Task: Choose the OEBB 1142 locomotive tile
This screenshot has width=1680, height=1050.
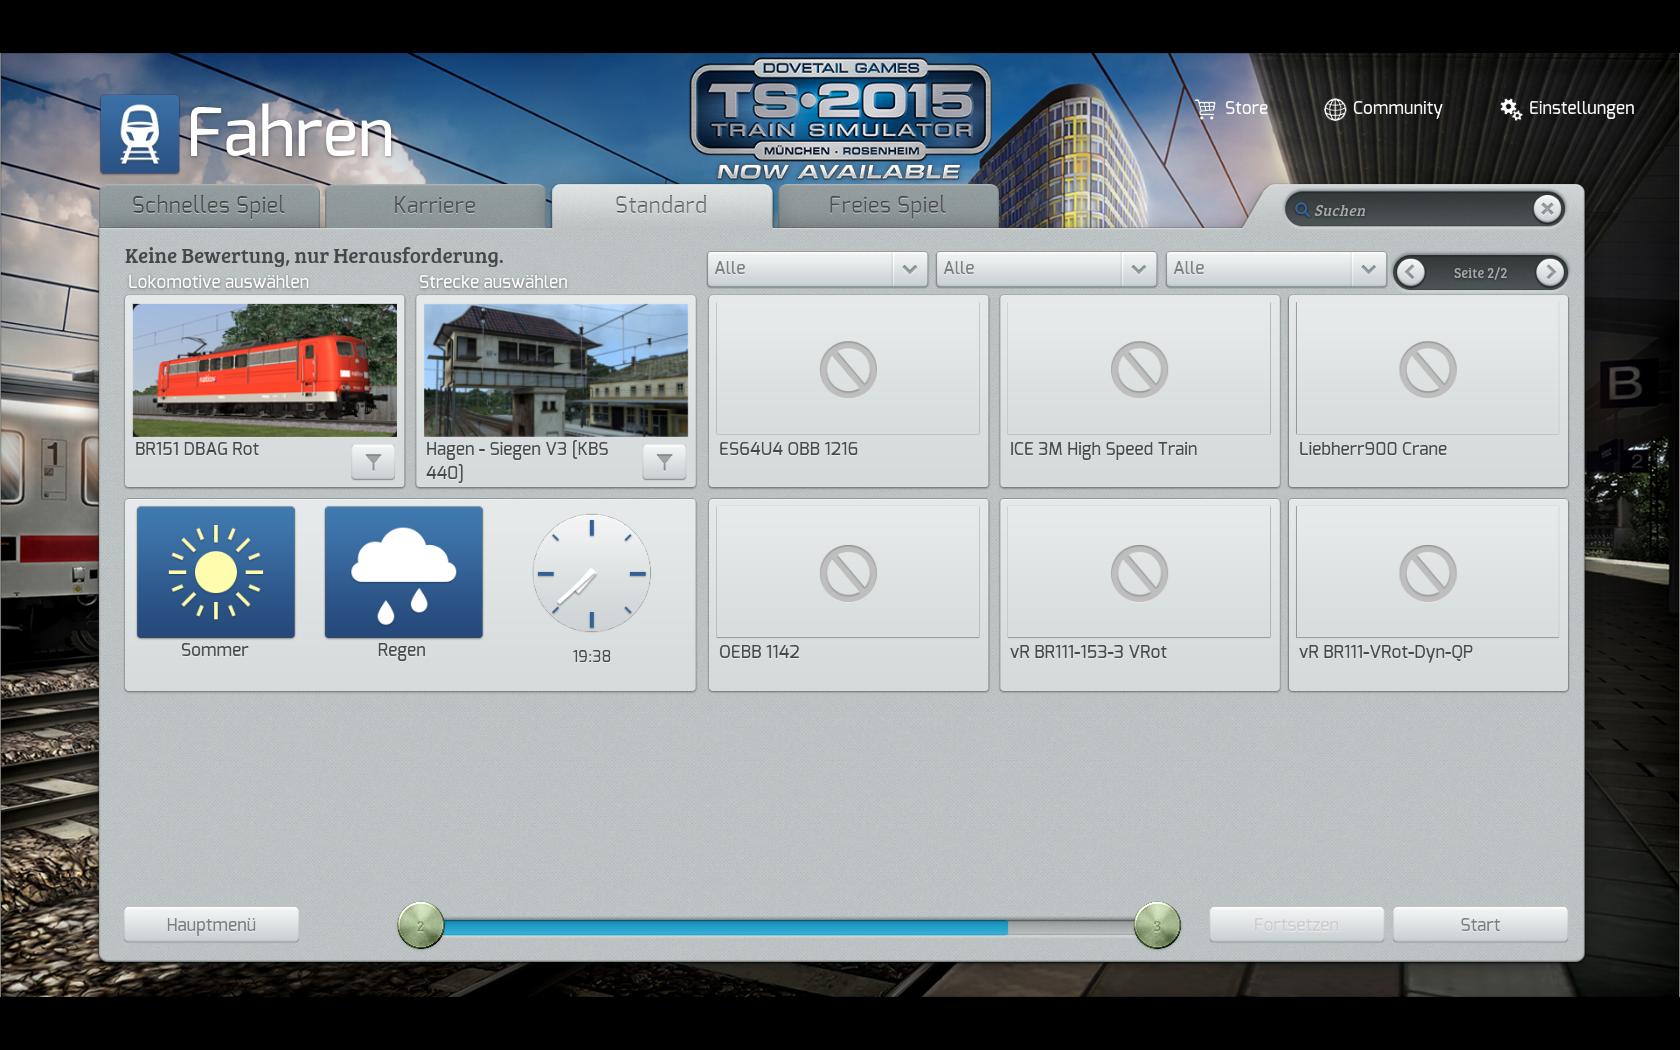Action: point(848,595)
